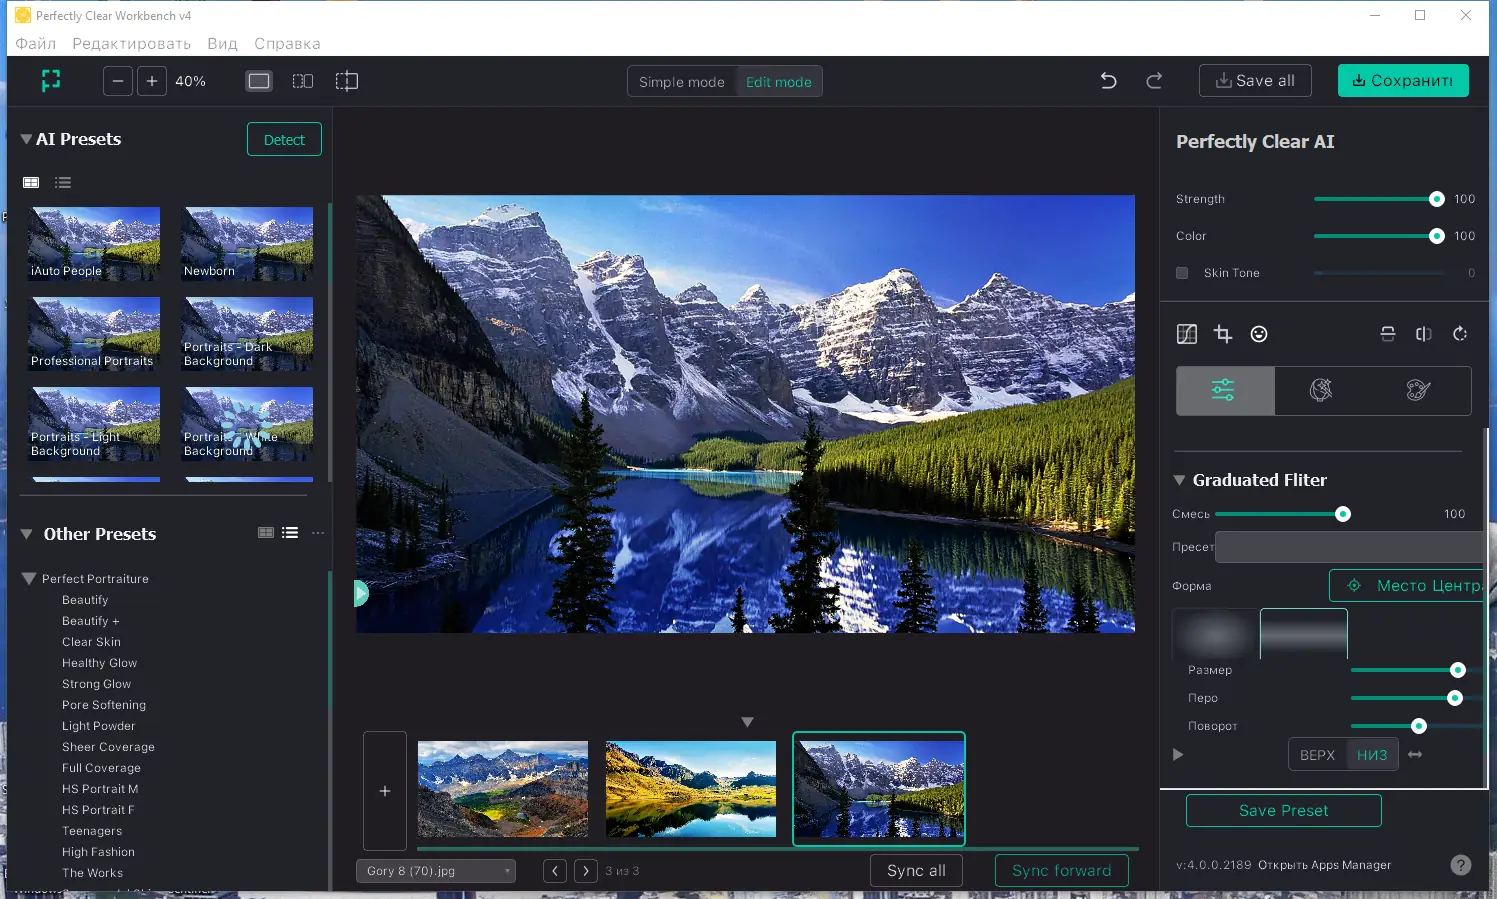
Task: Add a new image with plus tile
Action: tap(385, 791)
